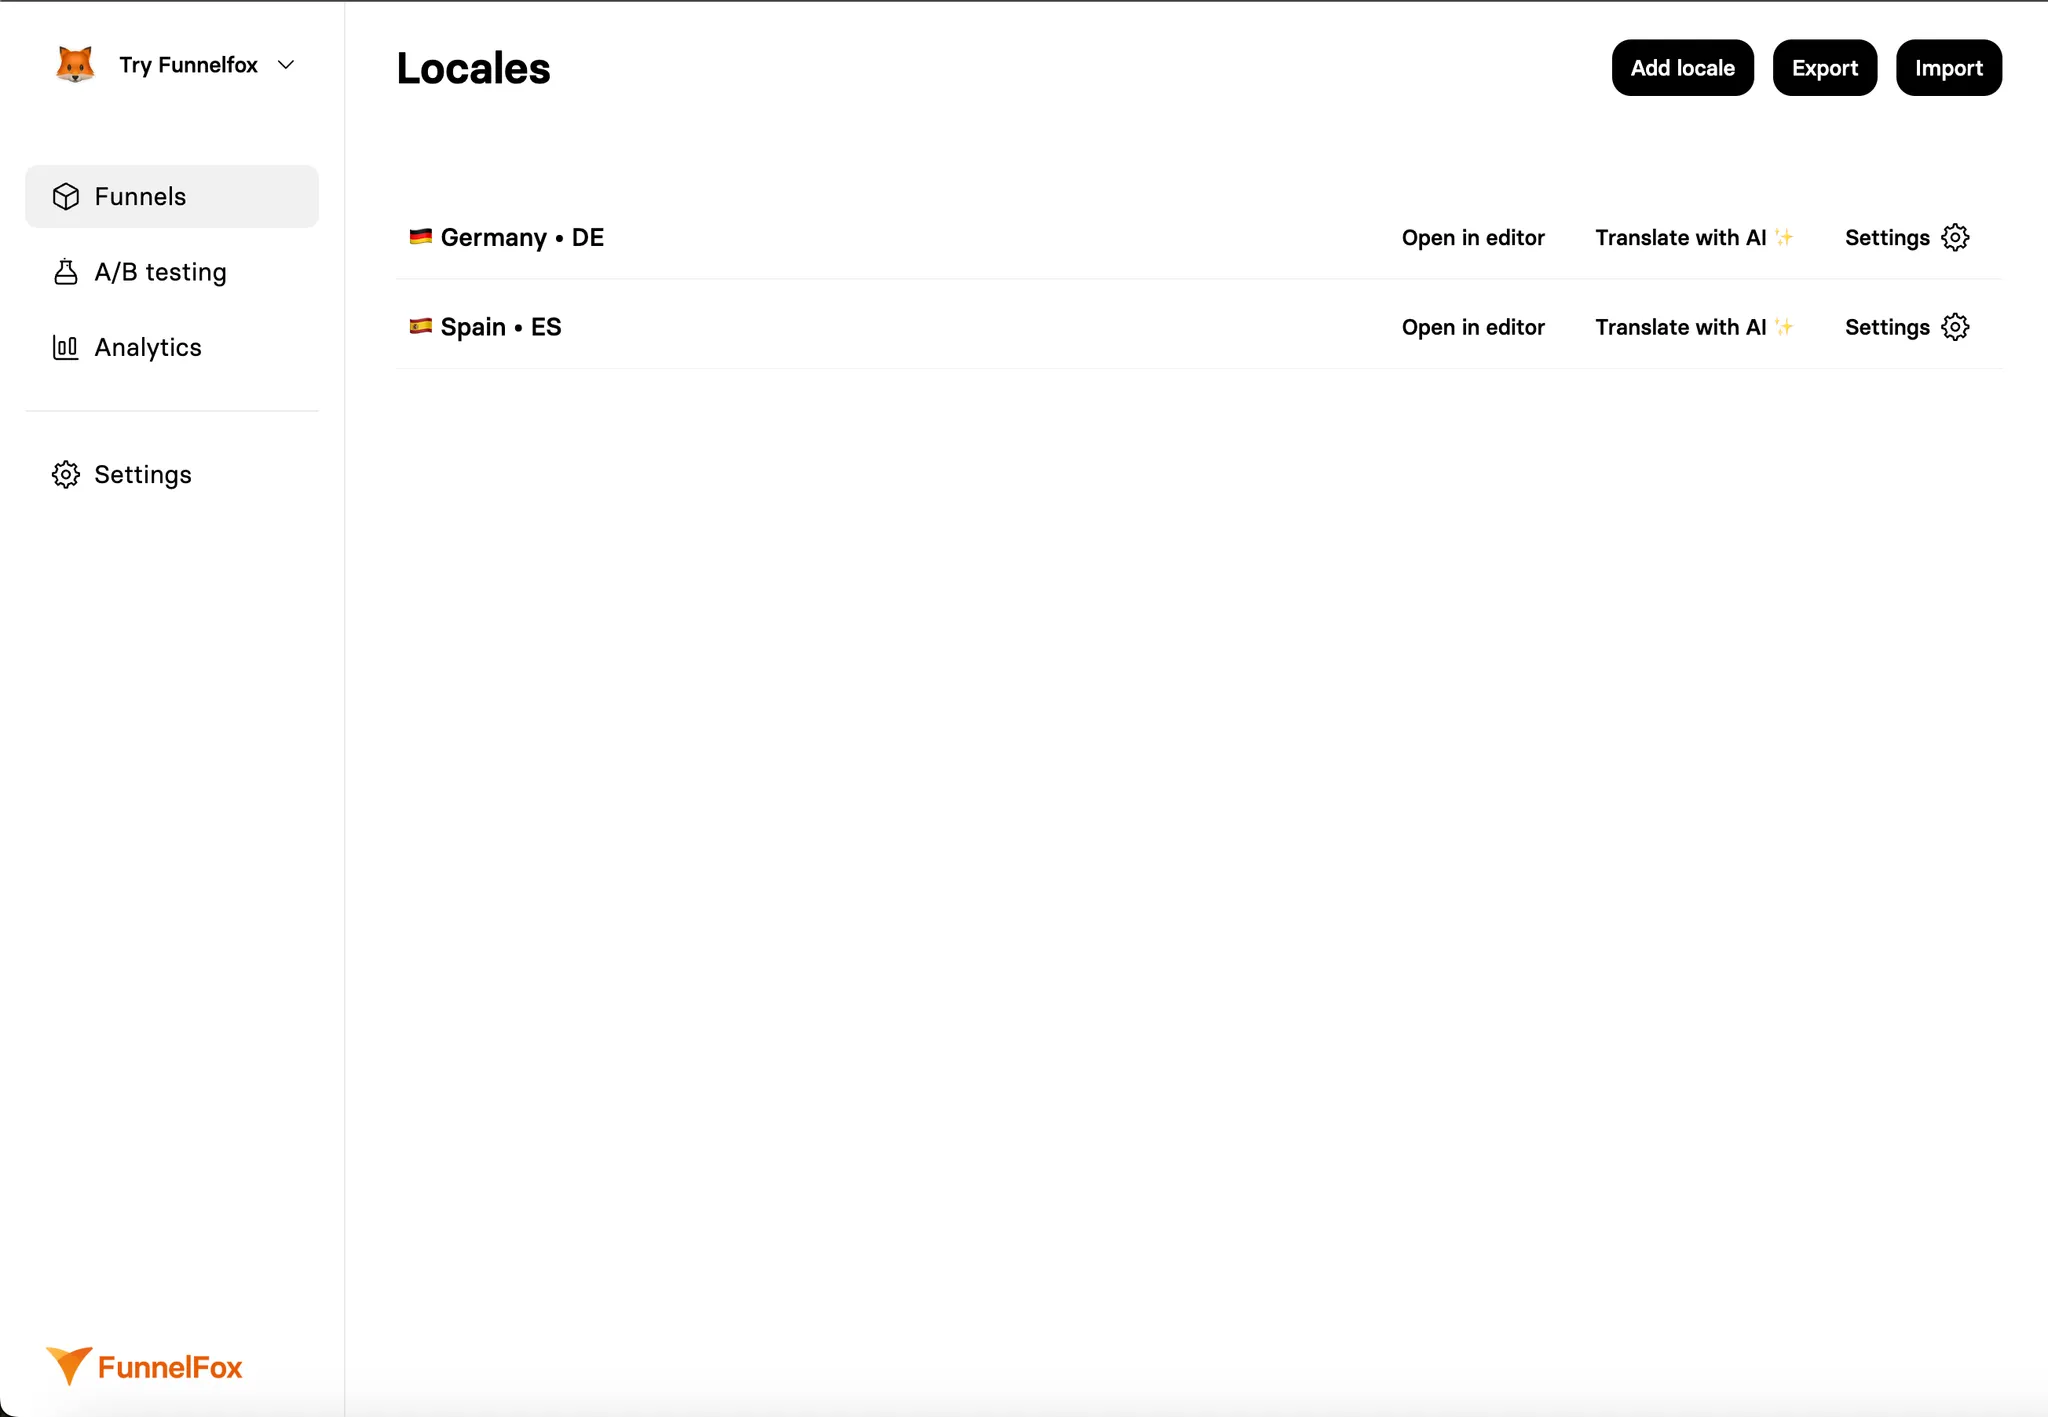Viewport: 2048px width, 1417px height.
Task: Click the sidebar Settings gear icon
Action: [x=66, y=475]
